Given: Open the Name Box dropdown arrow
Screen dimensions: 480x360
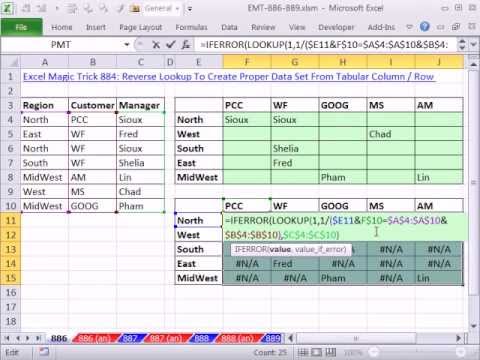Looking at the screenshot, I should pos(127,44).
